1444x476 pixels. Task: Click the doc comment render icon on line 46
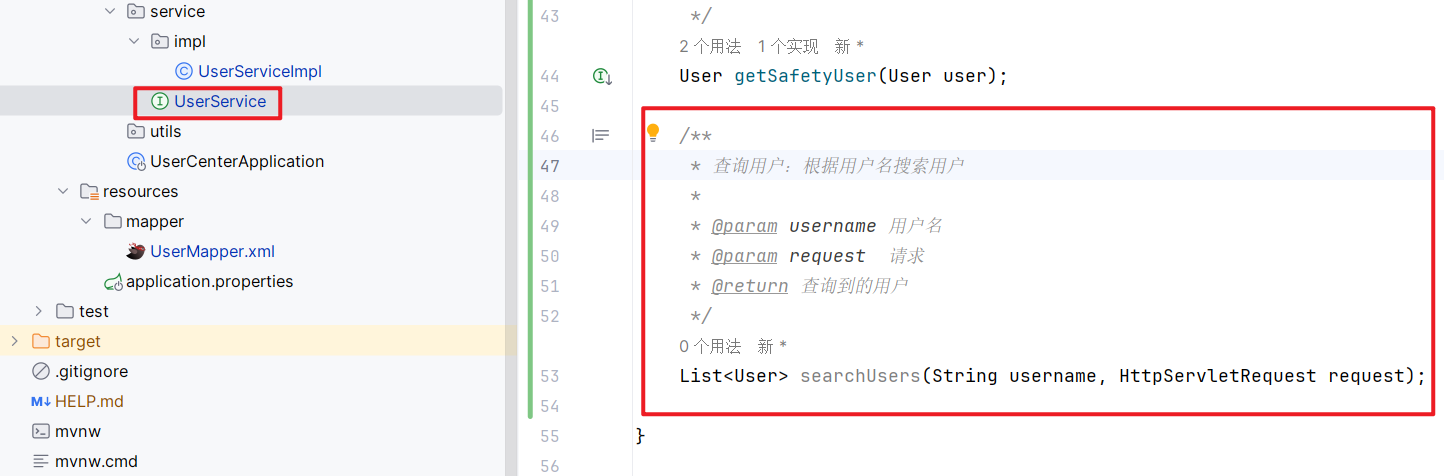click(x=600, y=135)
